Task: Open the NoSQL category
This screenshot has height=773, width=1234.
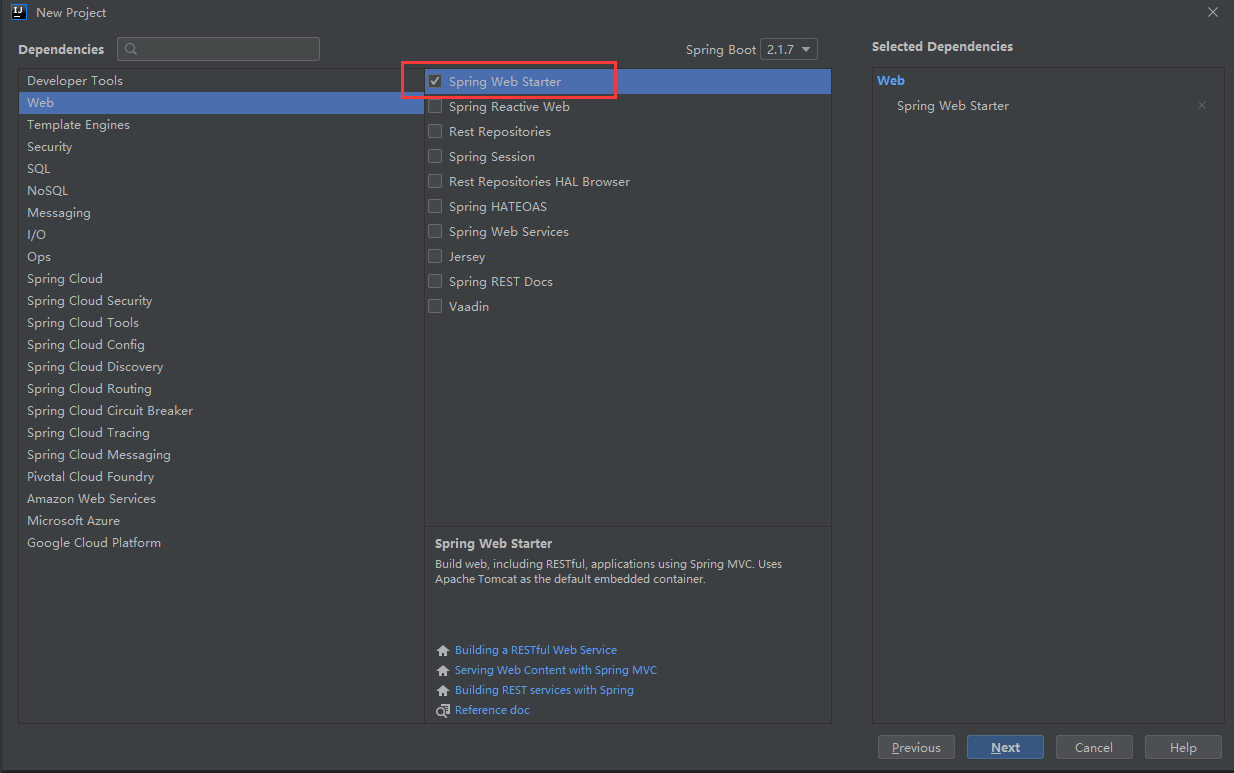Action: coord(221,191)
